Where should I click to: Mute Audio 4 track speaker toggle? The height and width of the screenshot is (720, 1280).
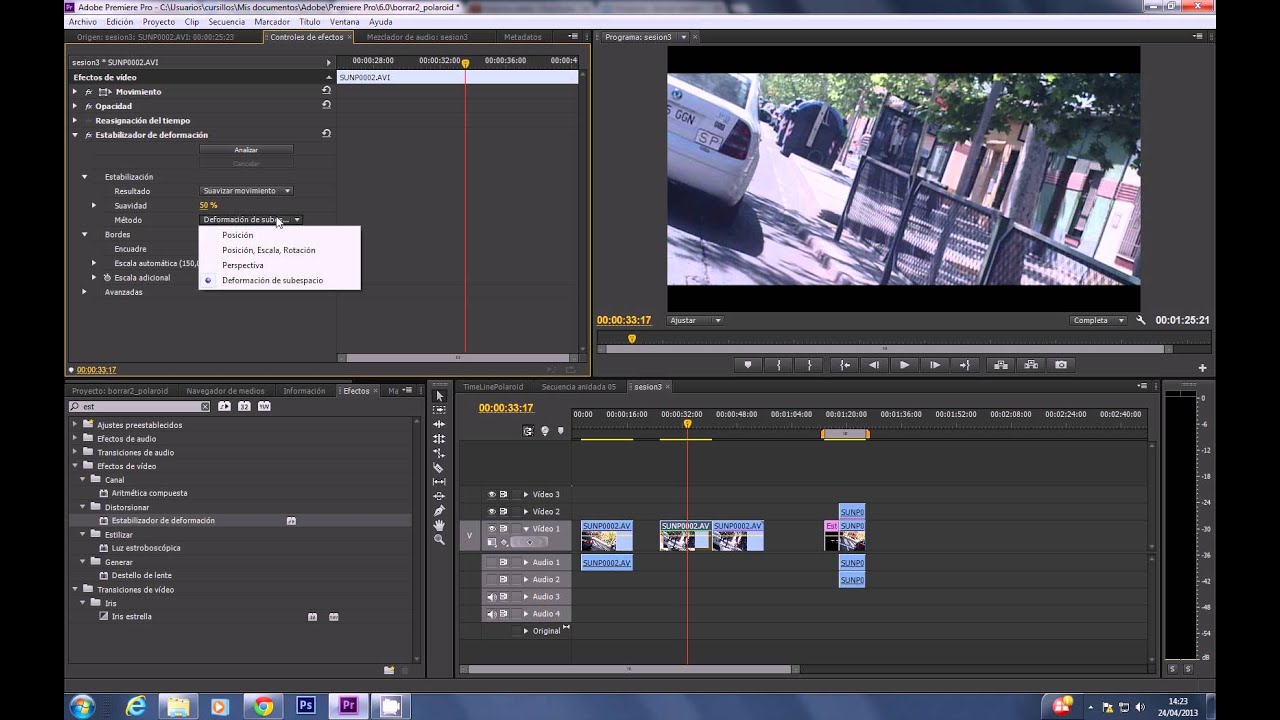tap(492, 614)
